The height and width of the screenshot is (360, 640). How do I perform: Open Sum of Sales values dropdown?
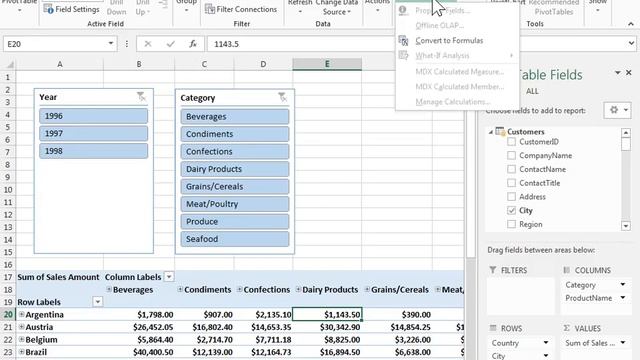pyautogui.click(x=623, y=343)
